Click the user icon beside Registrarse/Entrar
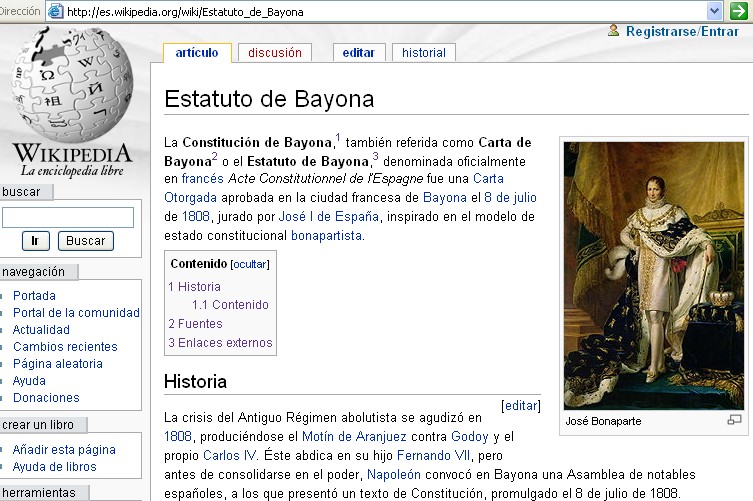This screenshot has width=753, height=501. (613, 30)
